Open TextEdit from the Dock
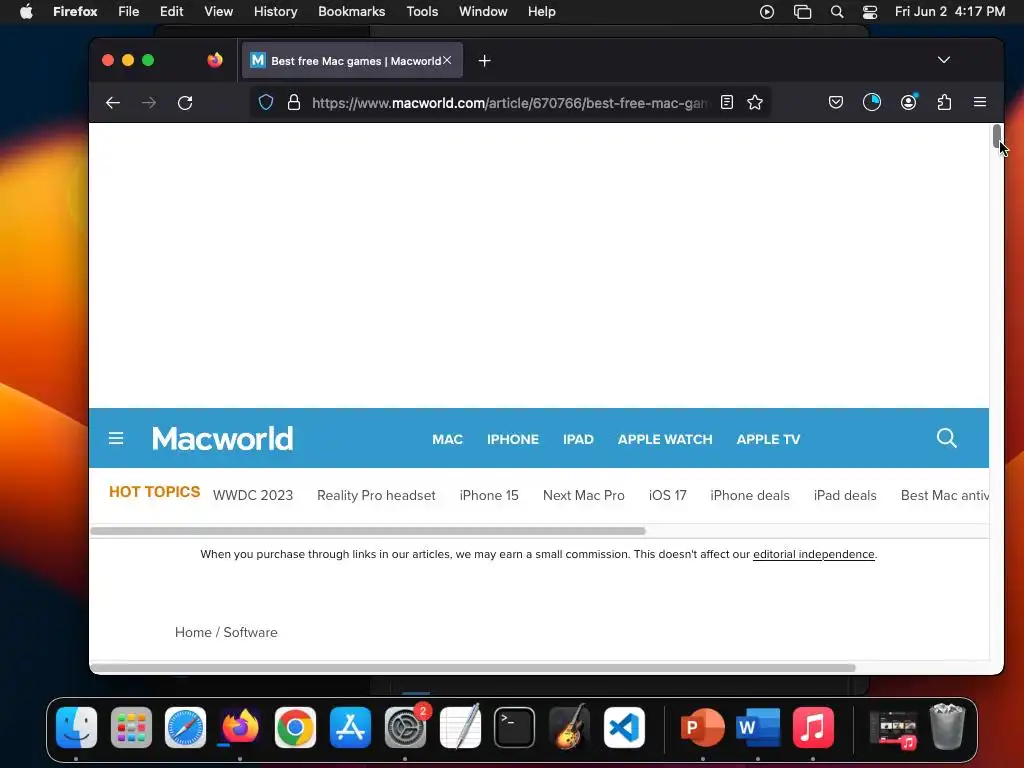The width and height of the screenshot is (1024, 768). pos(460,727)
